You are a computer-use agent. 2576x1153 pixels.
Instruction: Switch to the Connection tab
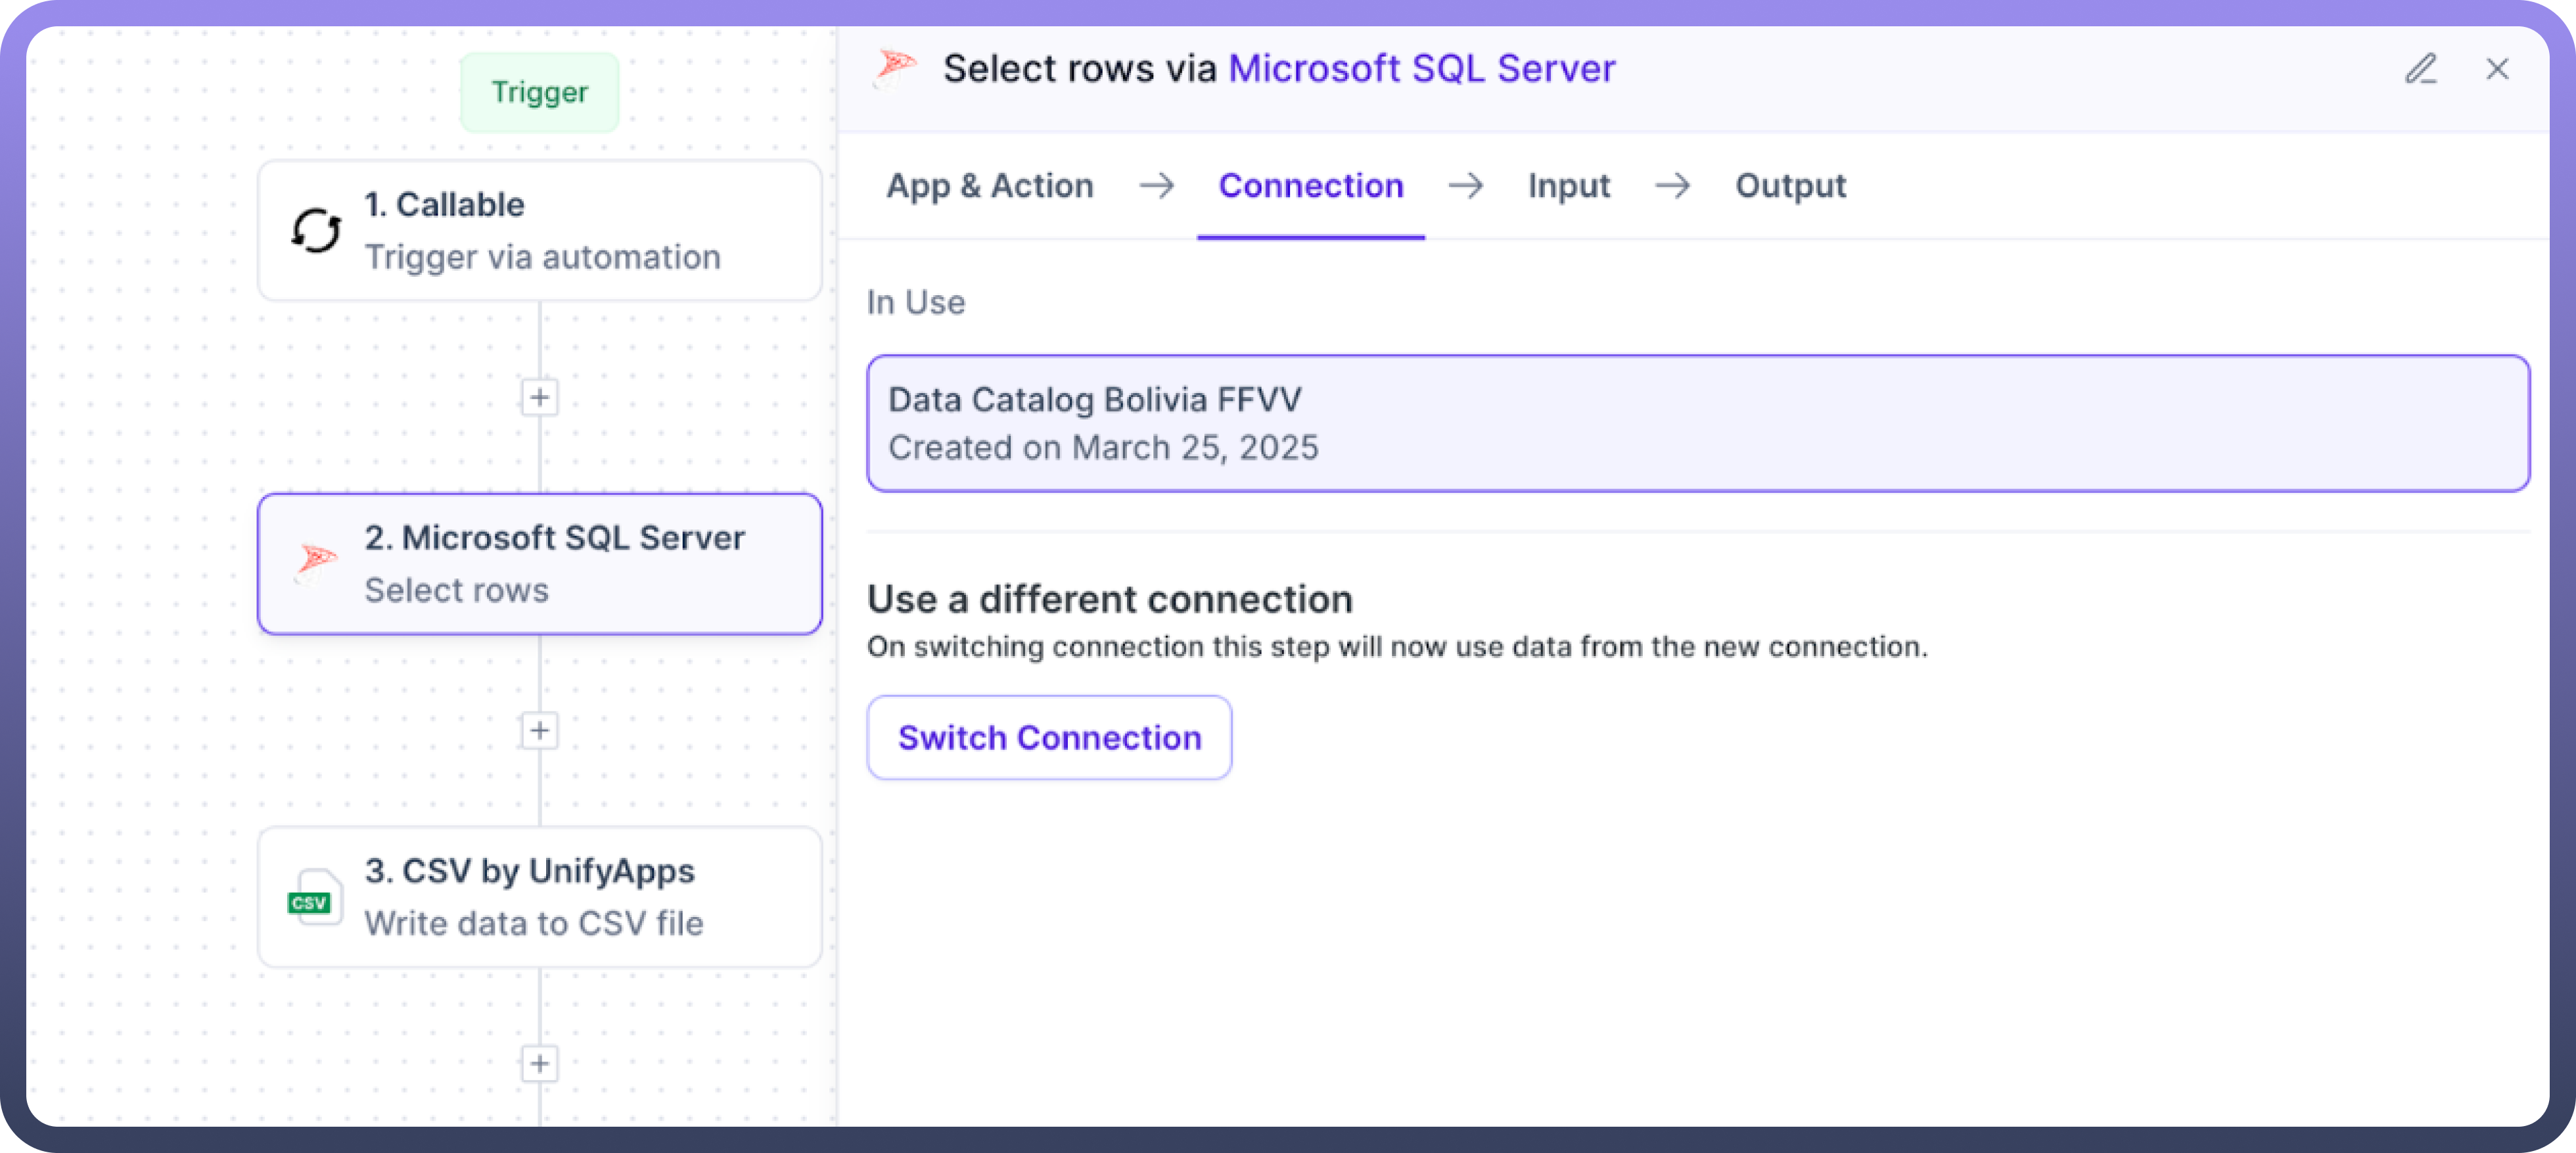(x=1310, y=186)
